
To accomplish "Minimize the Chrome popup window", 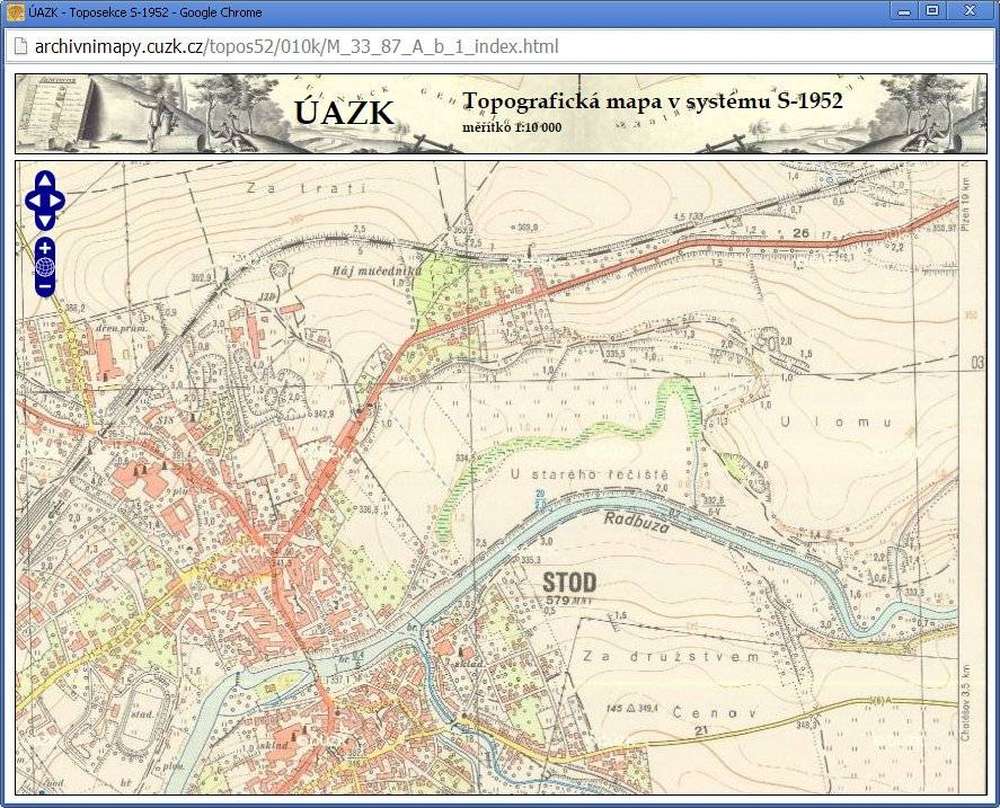I will click(x=904, y=11).
